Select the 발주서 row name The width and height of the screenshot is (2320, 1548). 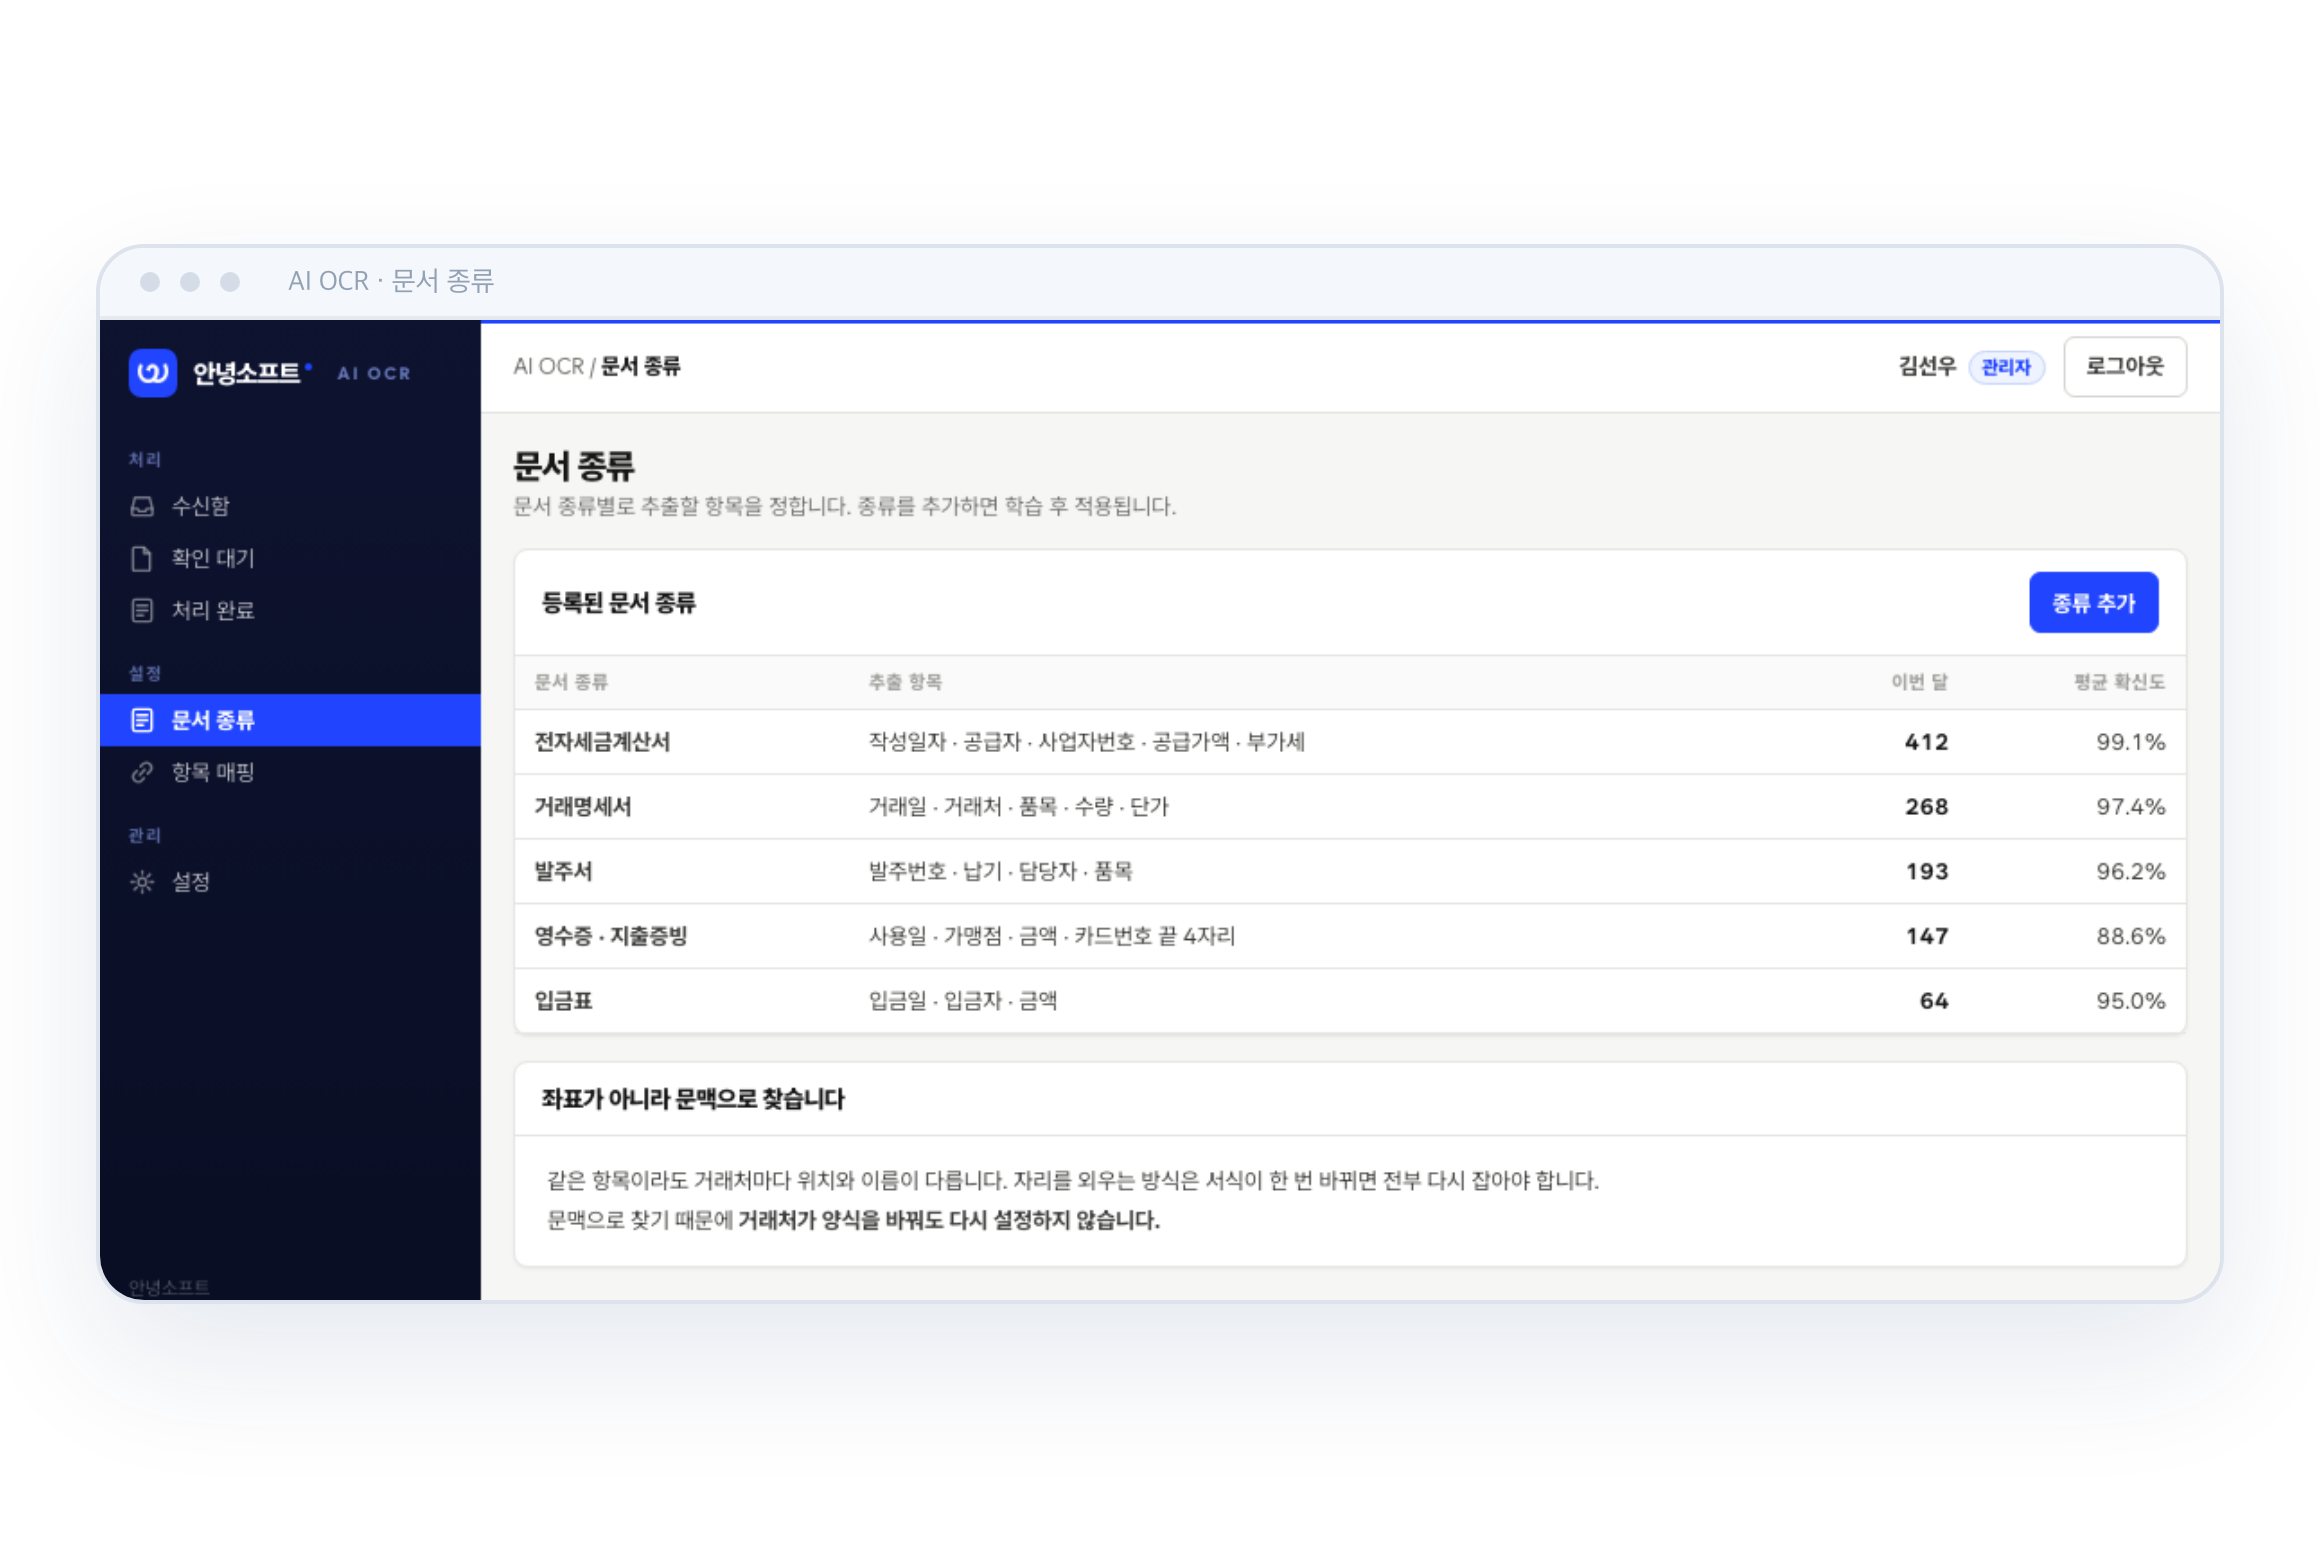tap(563, 871)
